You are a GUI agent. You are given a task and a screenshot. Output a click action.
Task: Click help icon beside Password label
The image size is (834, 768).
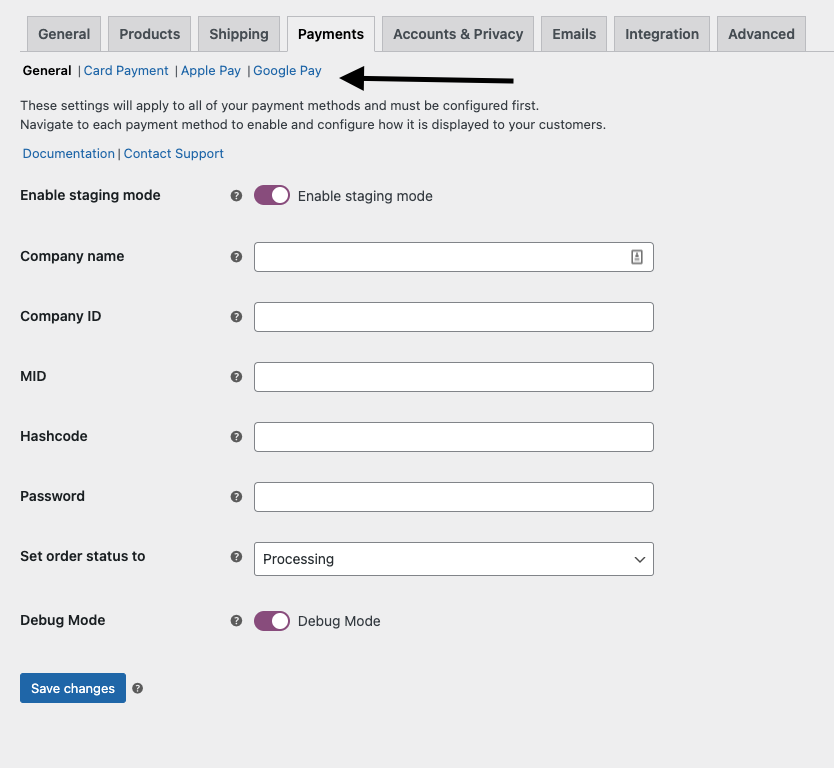[236, 497]
